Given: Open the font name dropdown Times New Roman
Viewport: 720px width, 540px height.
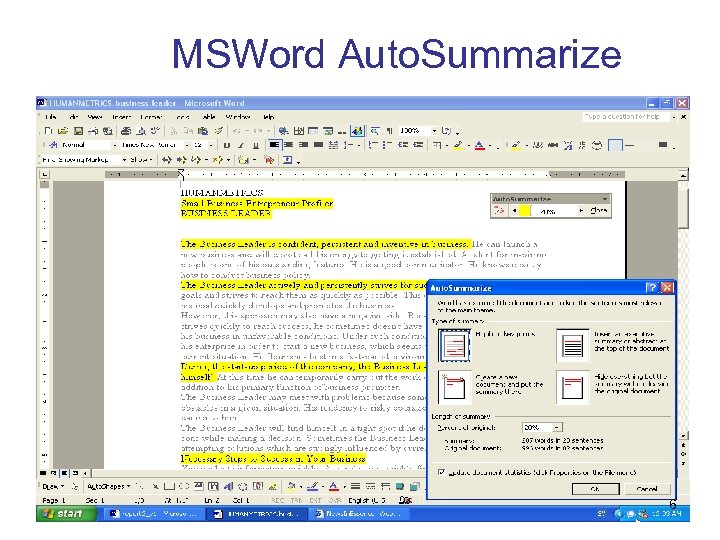Looking at the screenshot, I should [187, 146].
